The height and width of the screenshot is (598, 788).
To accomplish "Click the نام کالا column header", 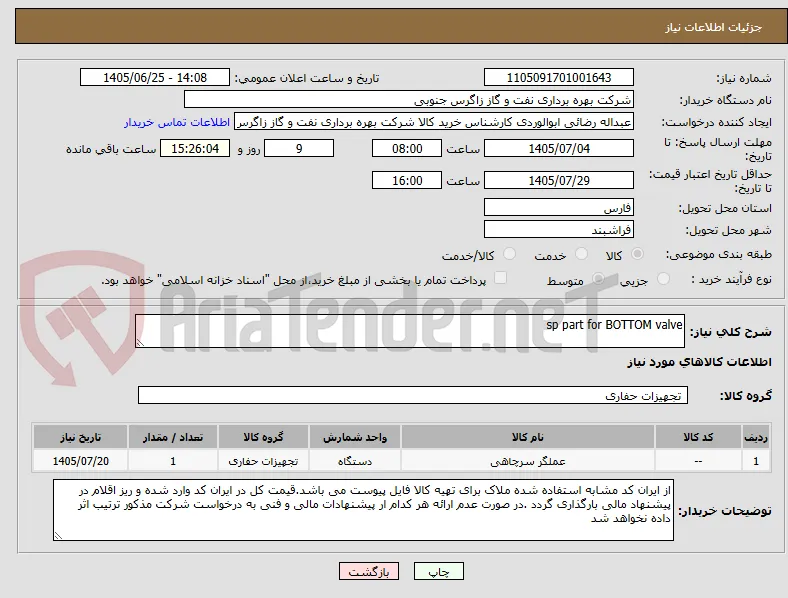I will pyautogui.click(x=528, y=437).
